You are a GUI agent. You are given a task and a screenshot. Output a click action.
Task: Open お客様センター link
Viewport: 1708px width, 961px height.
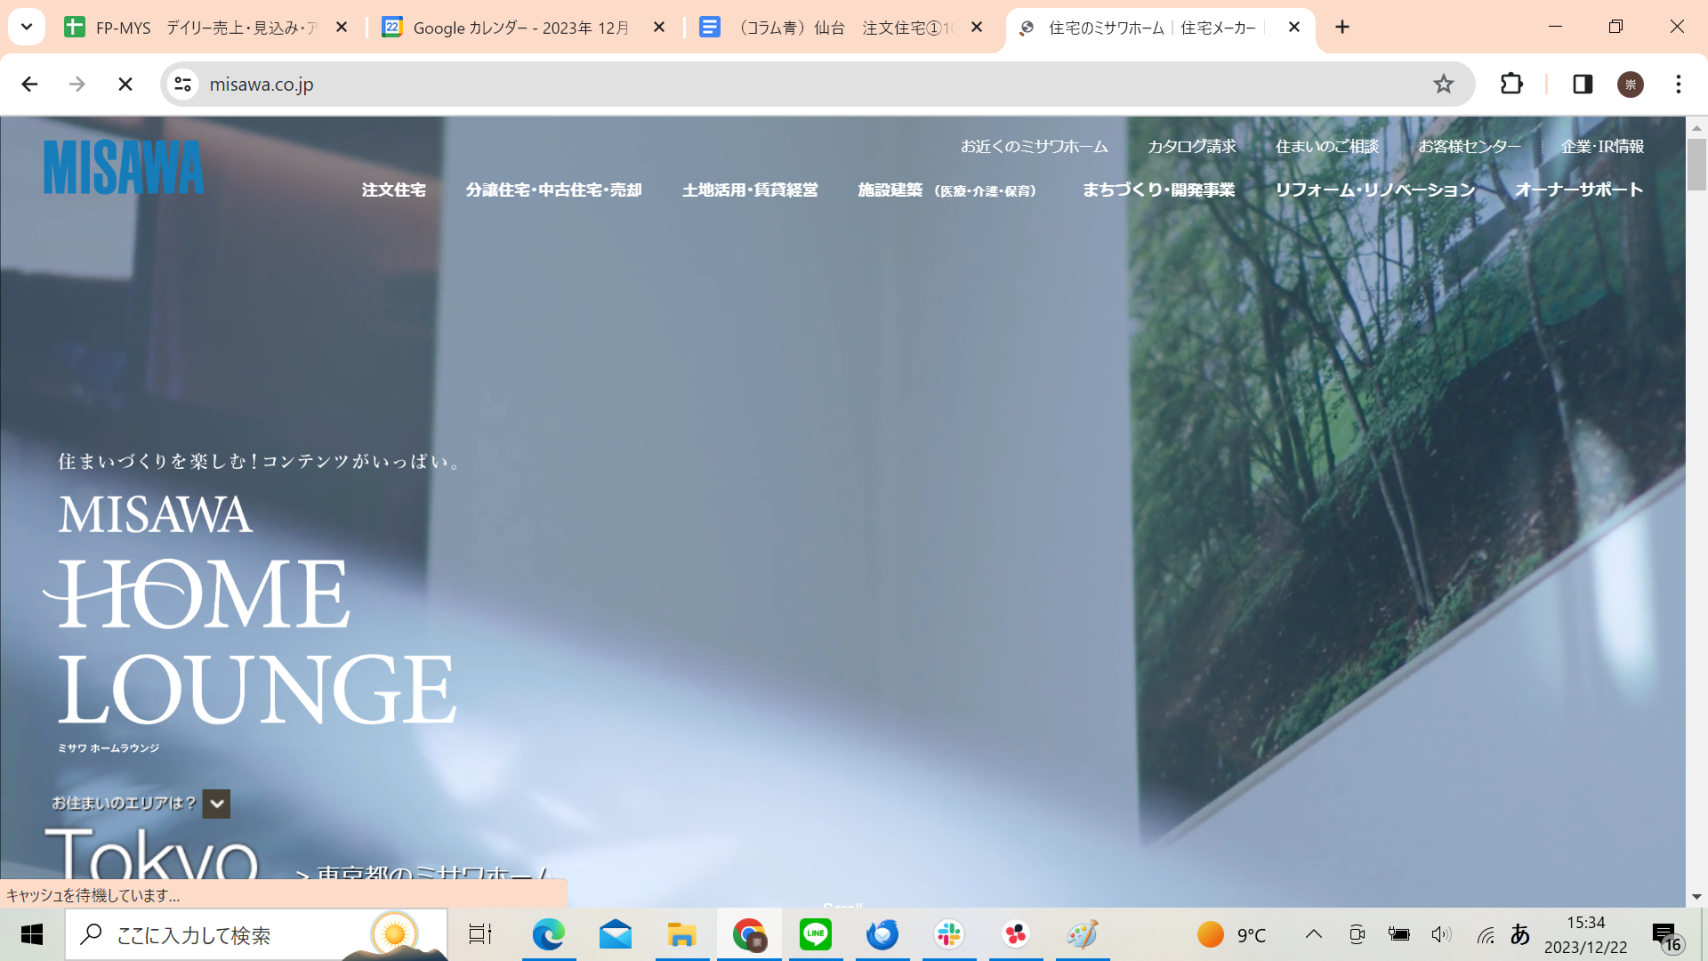point(1469,146)
